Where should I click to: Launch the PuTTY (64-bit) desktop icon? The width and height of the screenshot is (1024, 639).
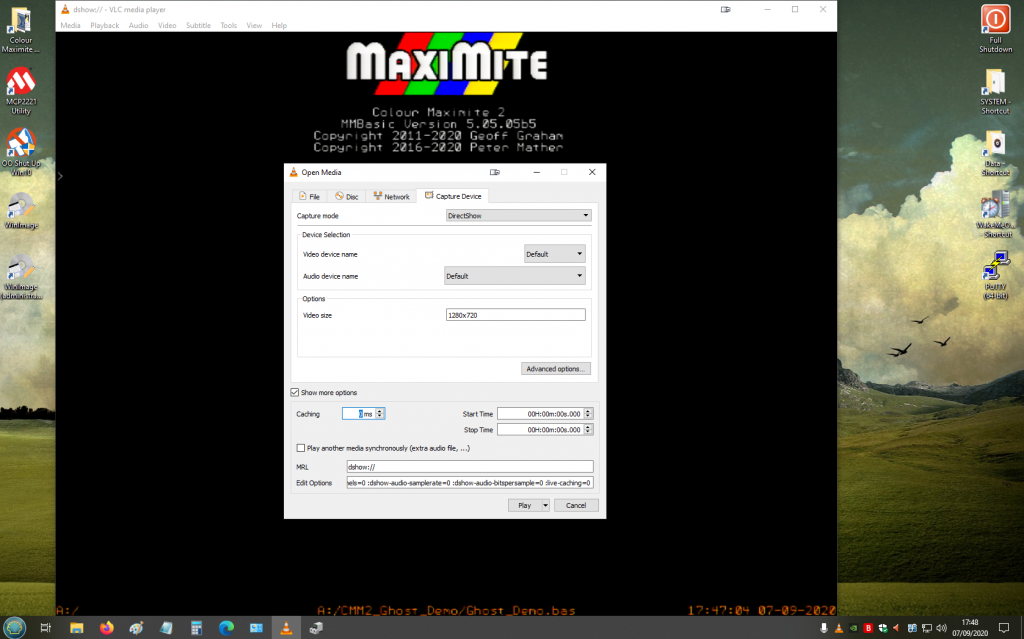click(995, 276)
